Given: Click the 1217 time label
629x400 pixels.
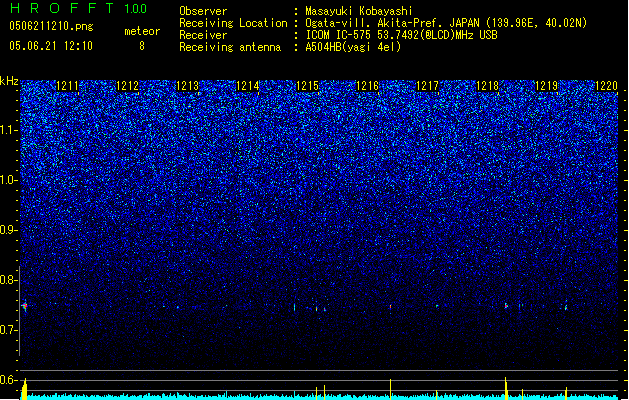Looking at the screenshot, I should tap(427, 86).
